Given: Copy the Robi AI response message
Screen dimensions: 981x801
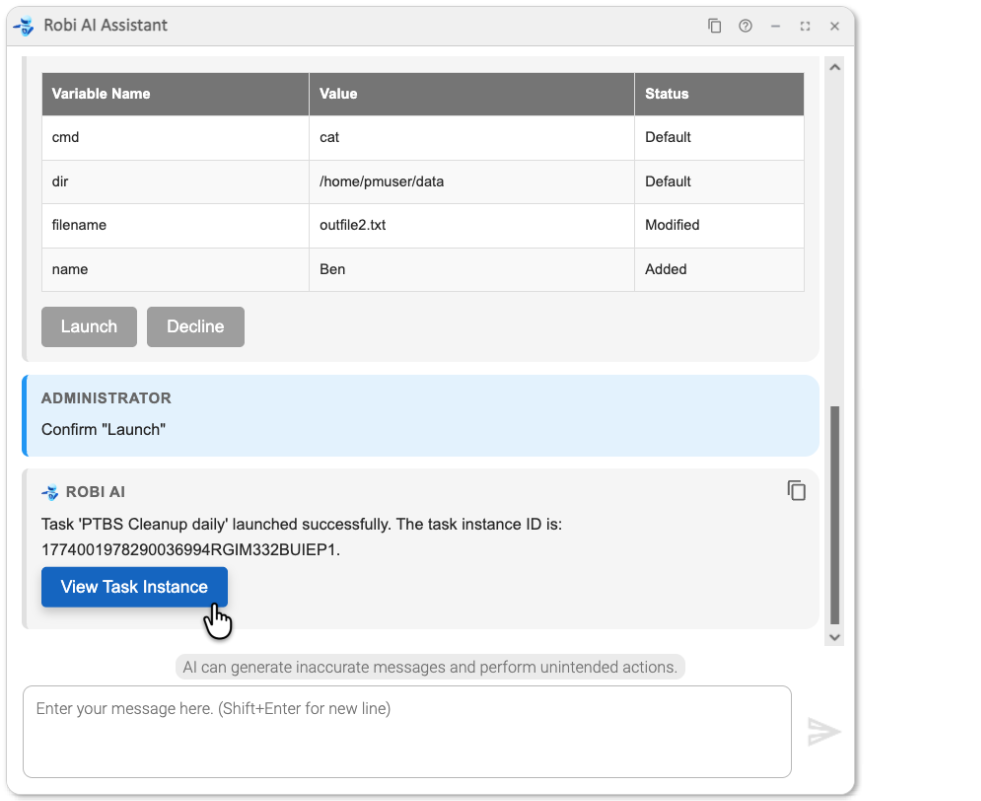Looking at the screenshot, I should click(796, 491).
